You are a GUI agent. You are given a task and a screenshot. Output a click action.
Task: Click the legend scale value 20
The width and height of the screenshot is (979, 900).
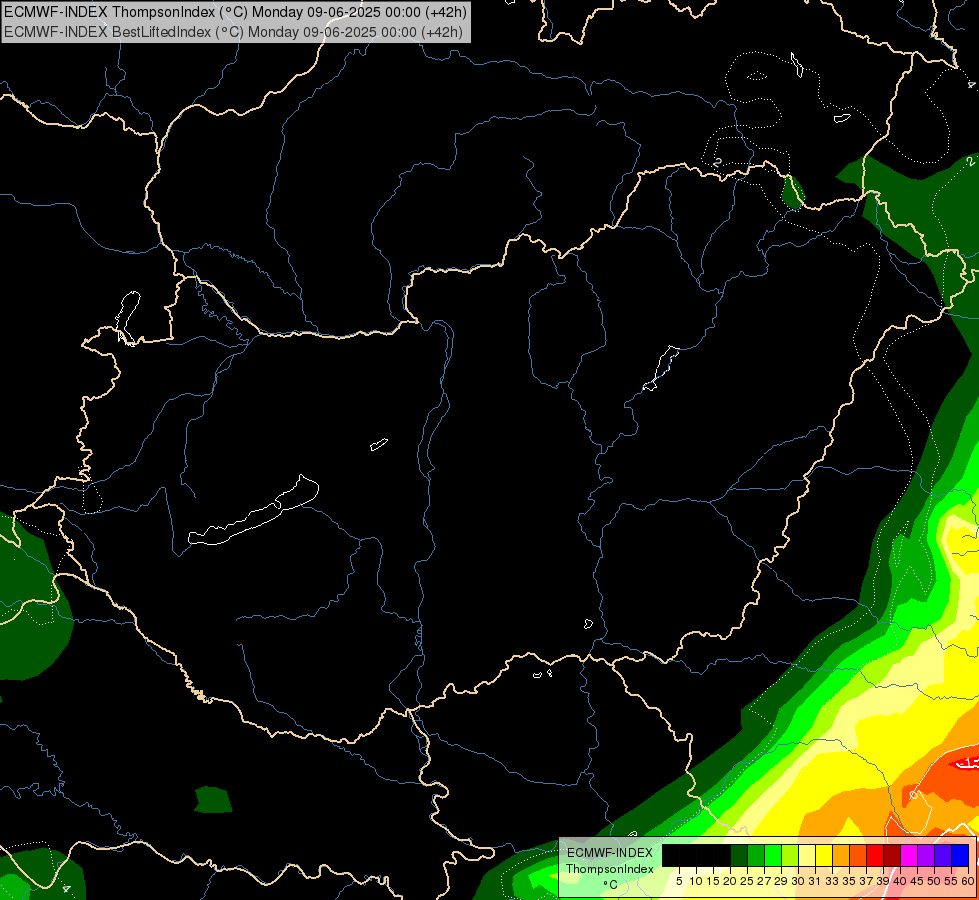[730, 881]
